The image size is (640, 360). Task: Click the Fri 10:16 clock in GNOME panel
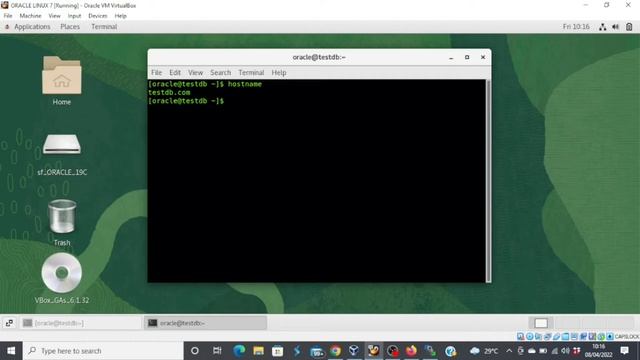(x=576, y=27)
